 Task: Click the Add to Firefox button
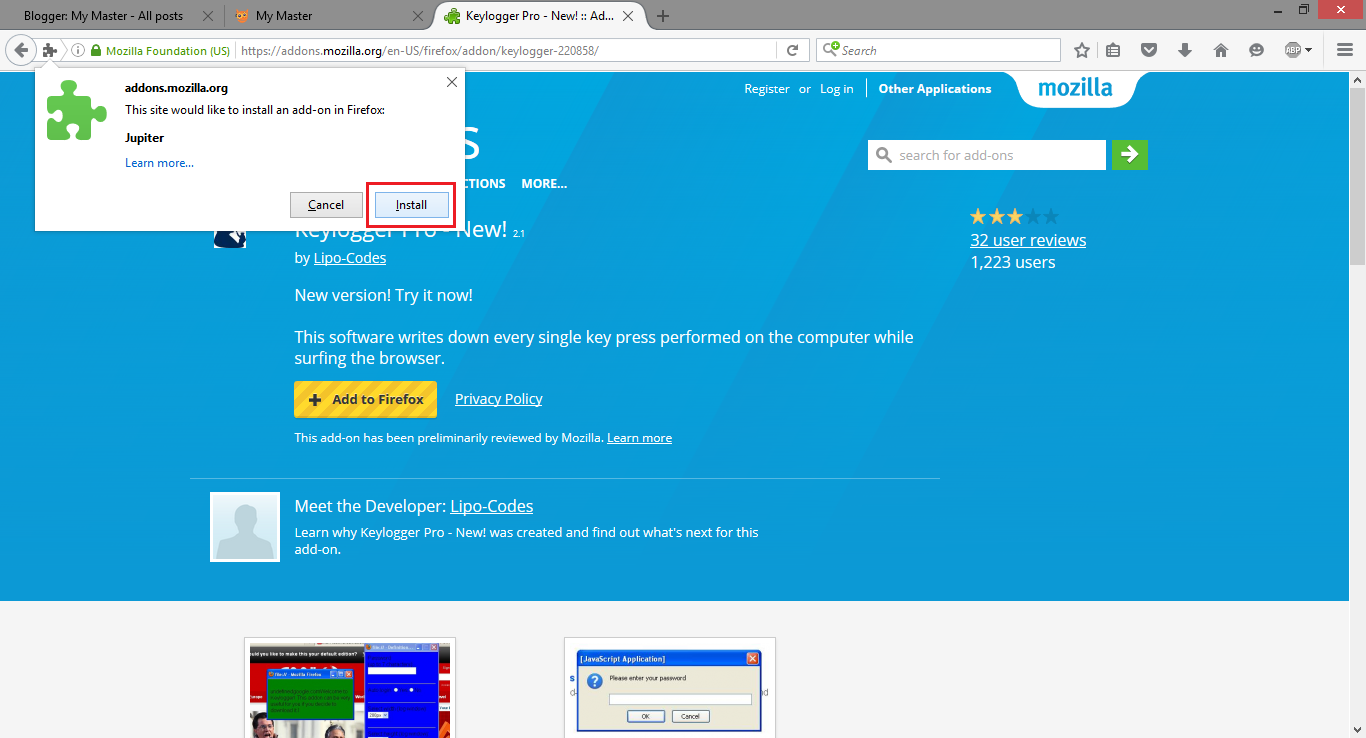tap(365, 399)
